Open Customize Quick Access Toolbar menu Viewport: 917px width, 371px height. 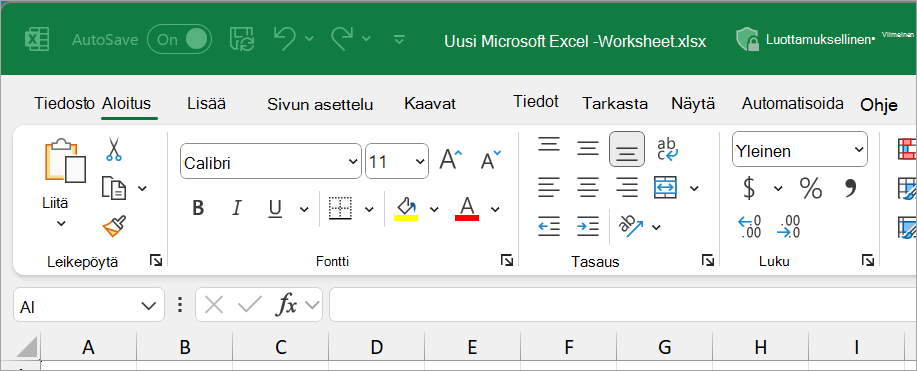[x=399, y=40]
